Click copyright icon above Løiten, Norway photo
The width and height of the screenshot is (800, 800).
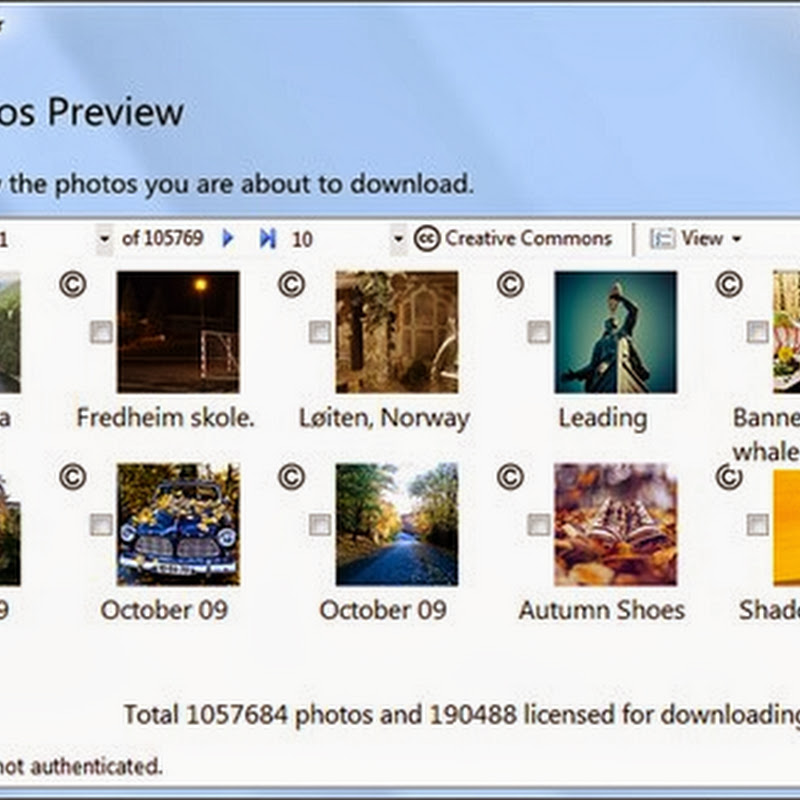click(291, 285)
